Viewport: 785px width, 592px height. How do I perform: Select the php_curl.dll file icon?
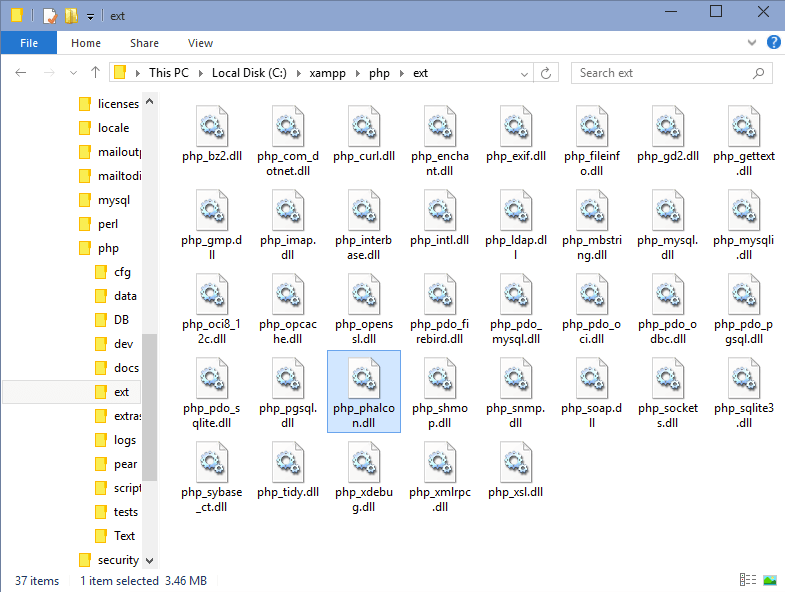(364, 127)
